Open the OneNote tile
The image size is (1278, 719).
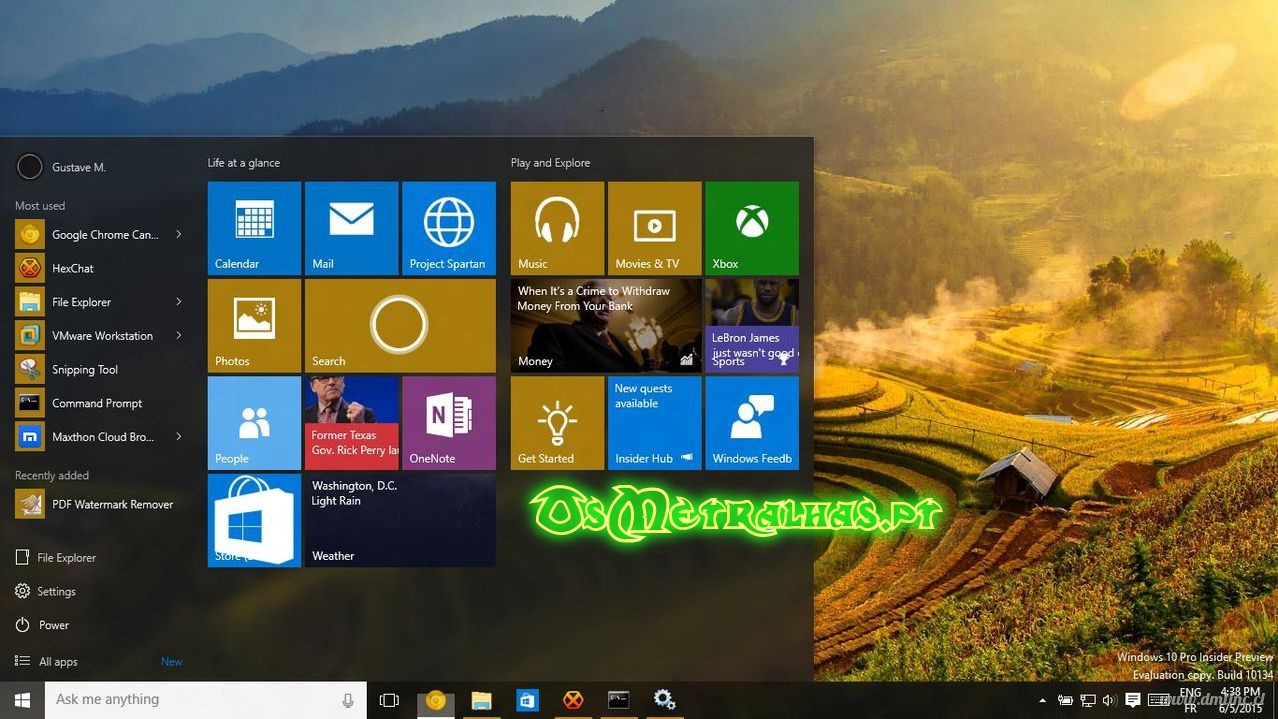448,422
